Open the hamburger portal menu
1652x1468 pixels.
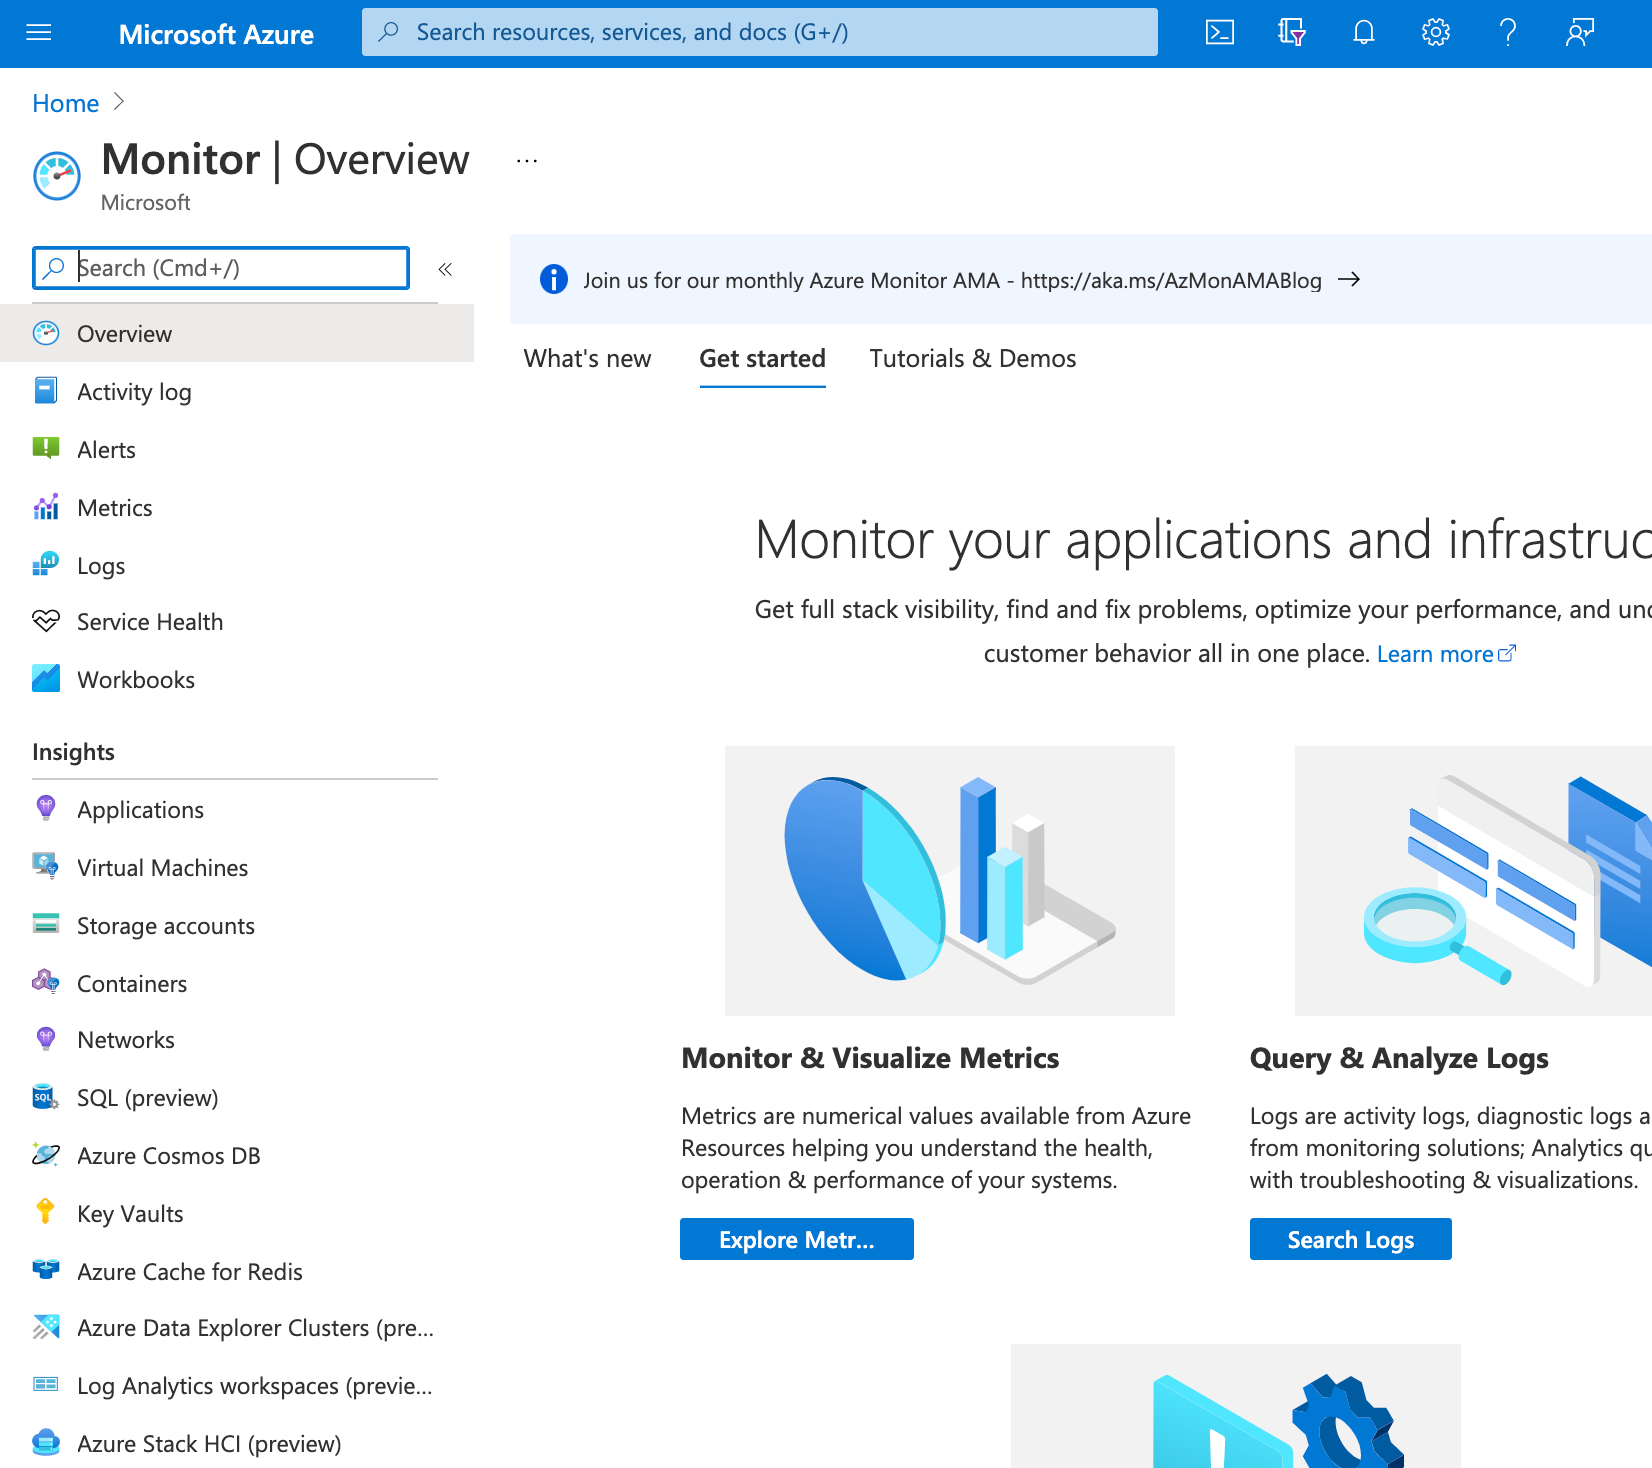tap(39, 33)
